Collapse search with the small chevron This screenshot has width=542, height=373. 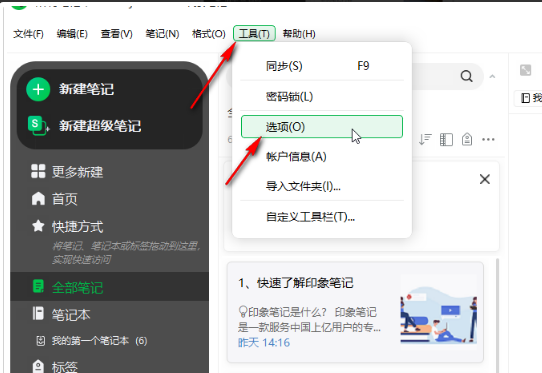(493, 76)
